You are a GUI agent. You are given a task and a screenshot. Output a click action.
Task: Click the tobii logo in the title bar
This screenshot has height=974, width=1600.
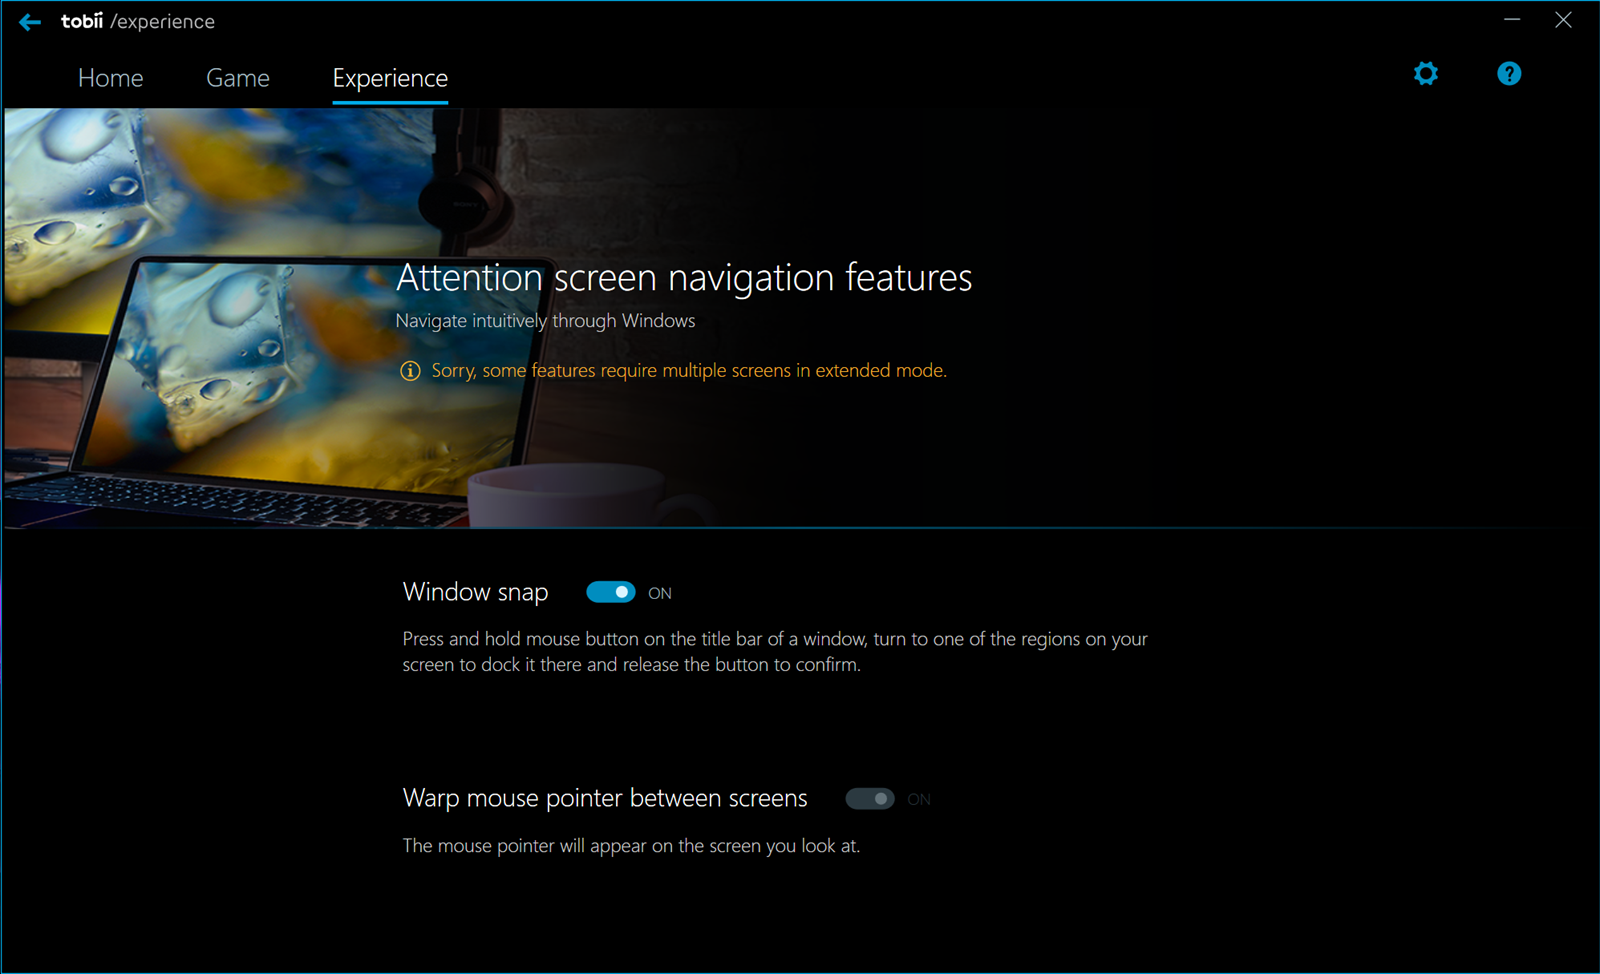(82, 21)
